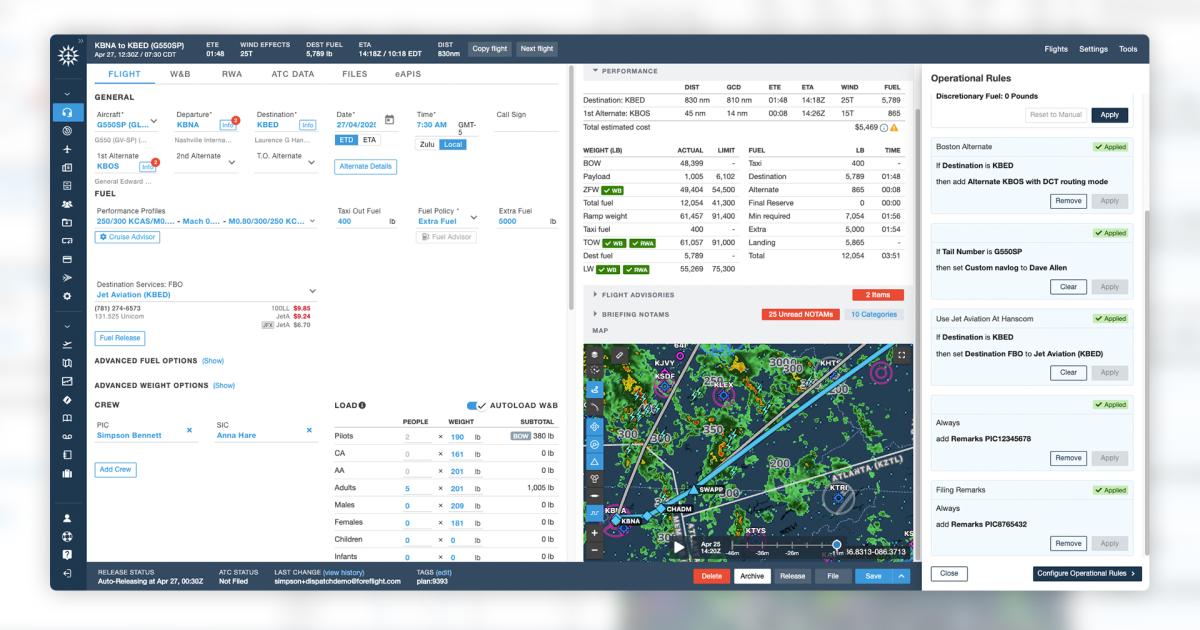Screen dimensions: 1200x630
Task: Click the map zoom in plus icon
Action: coord(593,533)
